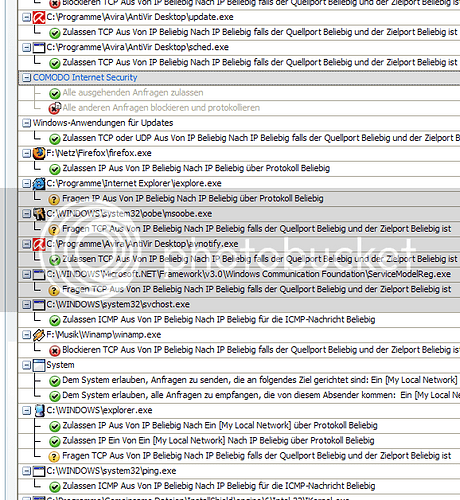This screenshot has height=500, width=460.
Task: Select the Winamp icon beside winamp.exe
Action: (39, 335)
